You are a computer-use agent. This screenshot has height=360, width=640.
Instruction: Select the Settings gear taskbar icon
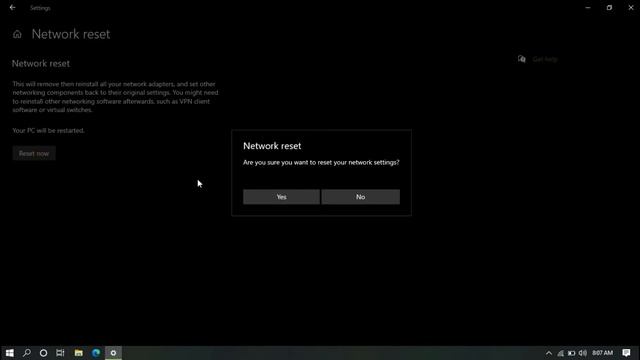pos(113,353)
